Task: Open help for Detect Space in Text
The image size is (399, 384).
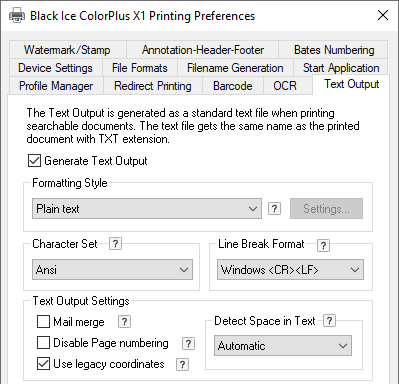Action: 329,321
